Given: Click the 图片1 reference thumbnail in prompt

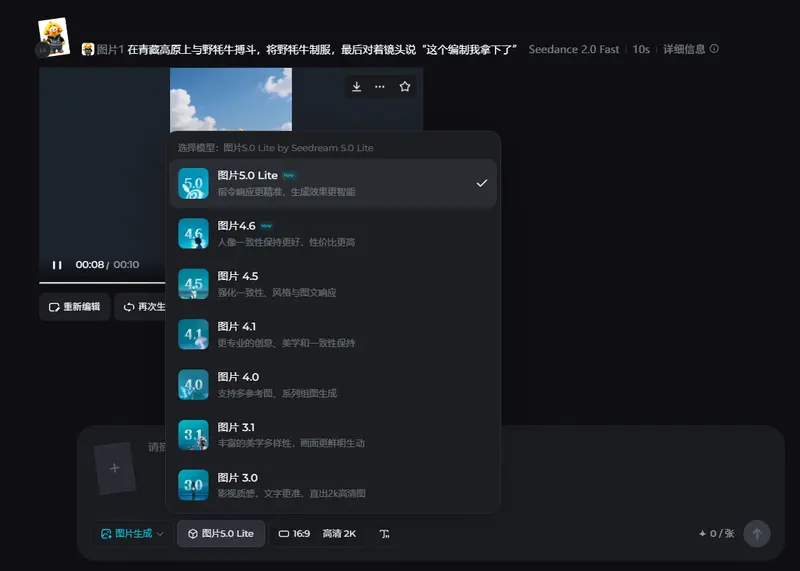Looking at the screenshot, I should coord(88,49).
